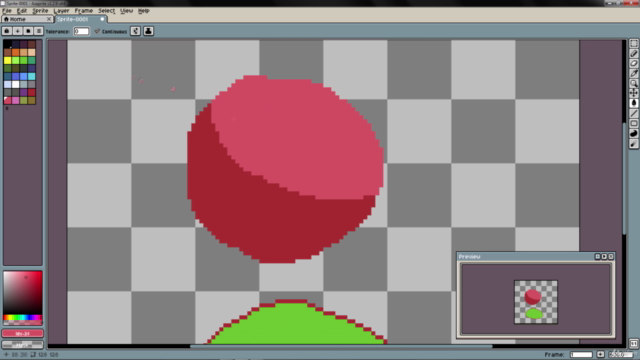The height and width of the screenshot is (360, 640).
Task: Open the Layer menu
Action: click(61, 11)
